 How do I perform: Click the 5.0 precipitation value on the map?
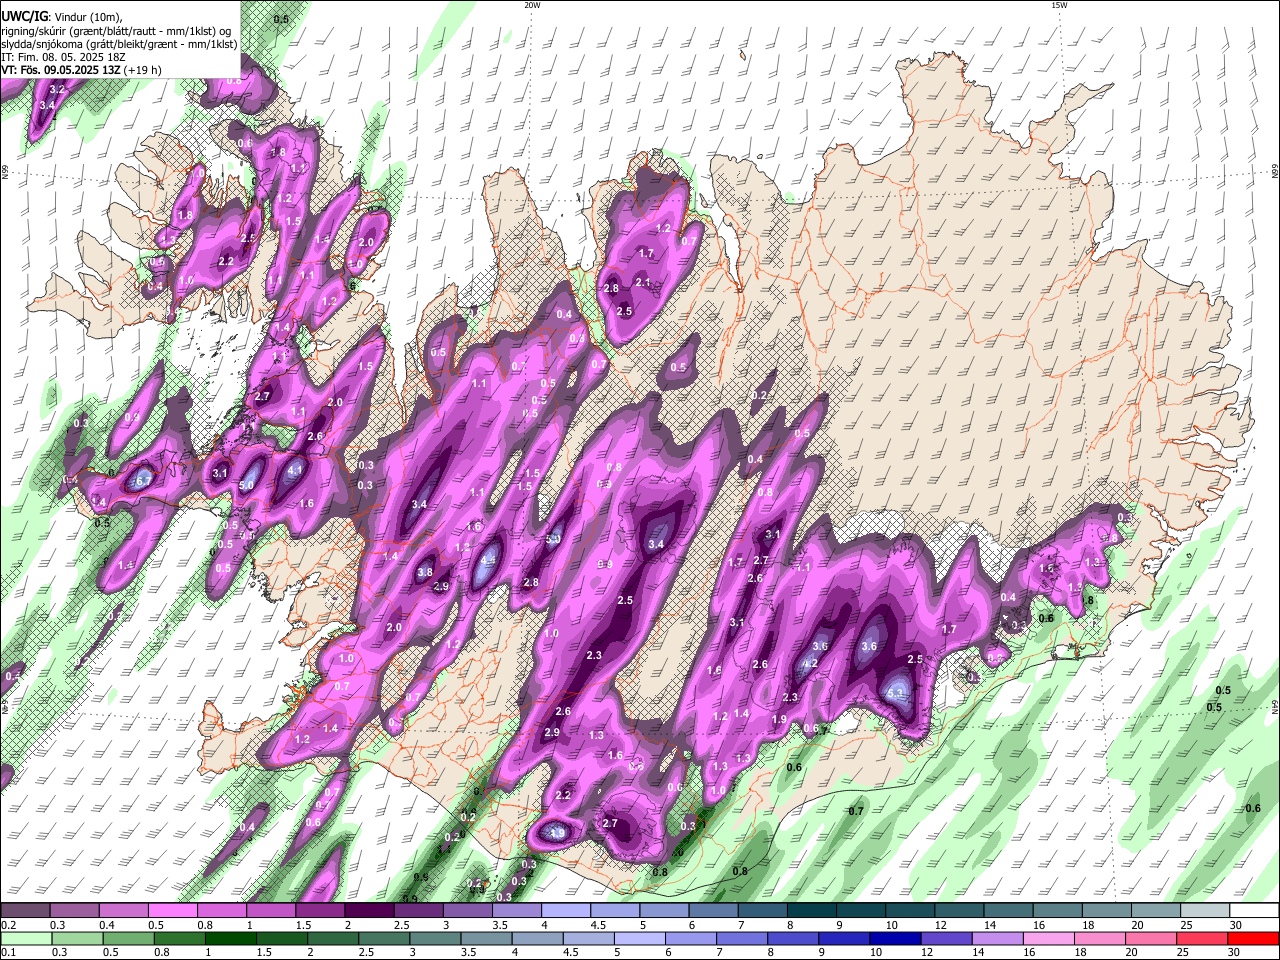(x=247, y=485)
